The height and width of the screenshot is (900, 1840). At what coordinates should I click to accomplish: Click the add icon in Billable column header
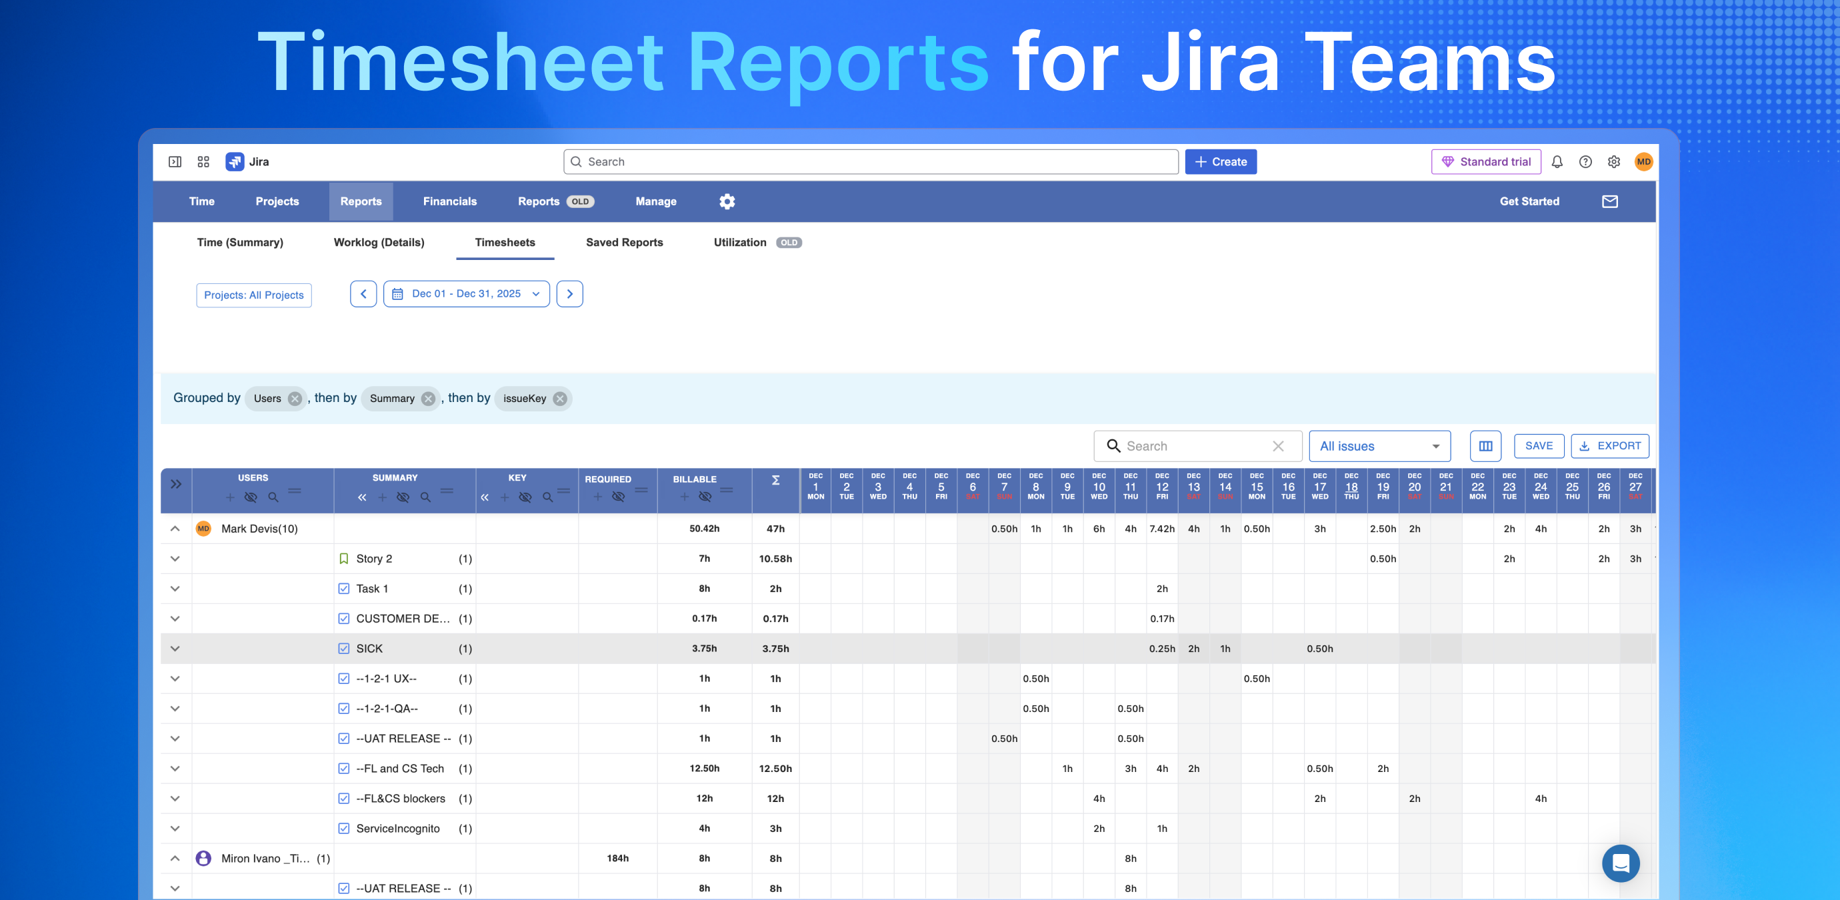click(x=685, y=497)
